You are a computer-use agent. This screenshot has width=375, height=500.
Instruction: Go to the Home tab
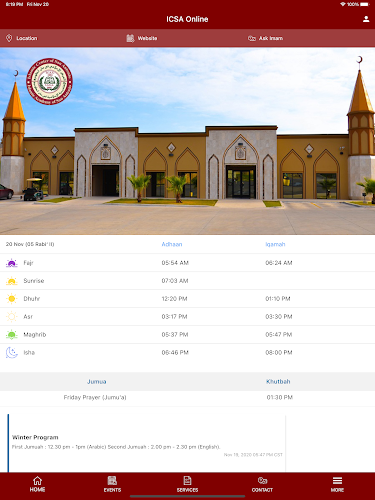click(x=37, y=484)
